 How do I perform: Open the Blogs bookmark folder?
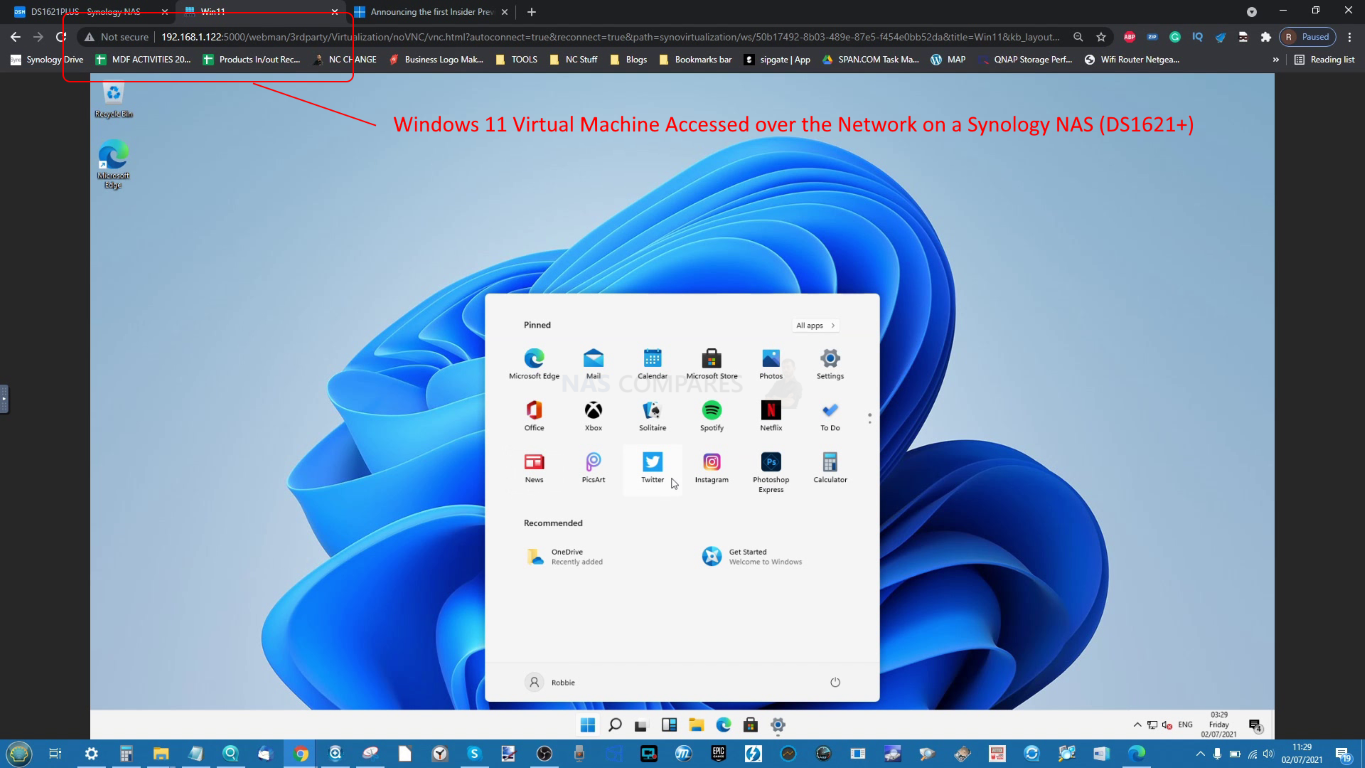click(x=628, y=59)
